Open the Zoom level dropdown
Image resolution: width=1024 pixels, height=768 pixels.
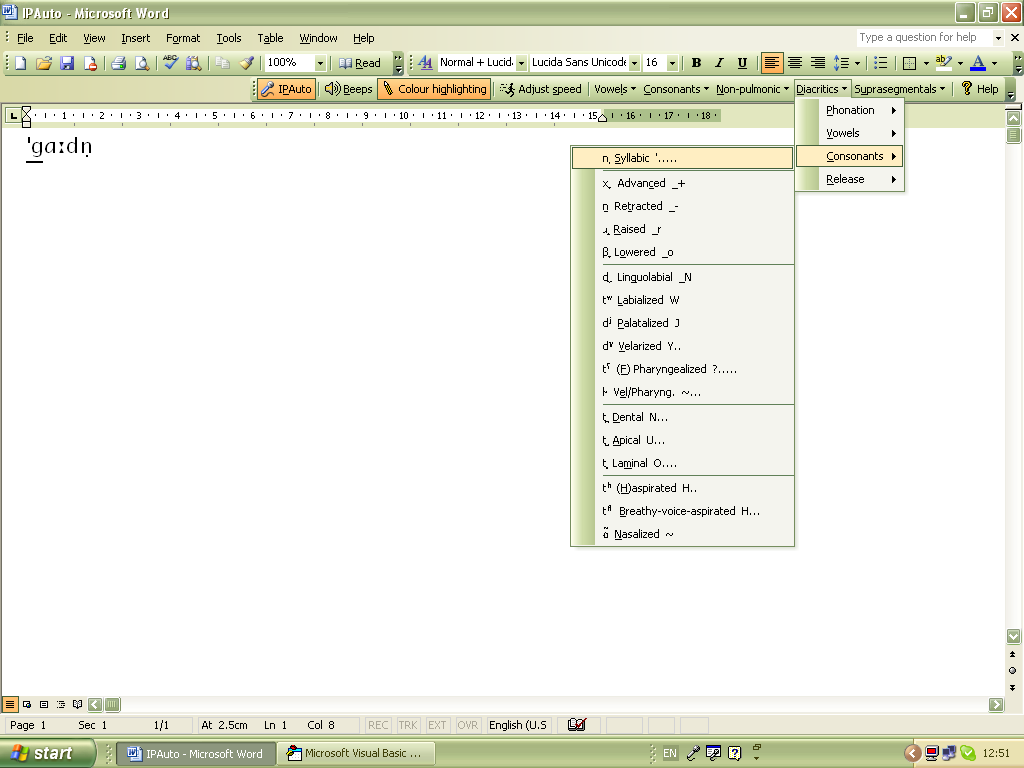pyautogui.click(x=321, y=62)
